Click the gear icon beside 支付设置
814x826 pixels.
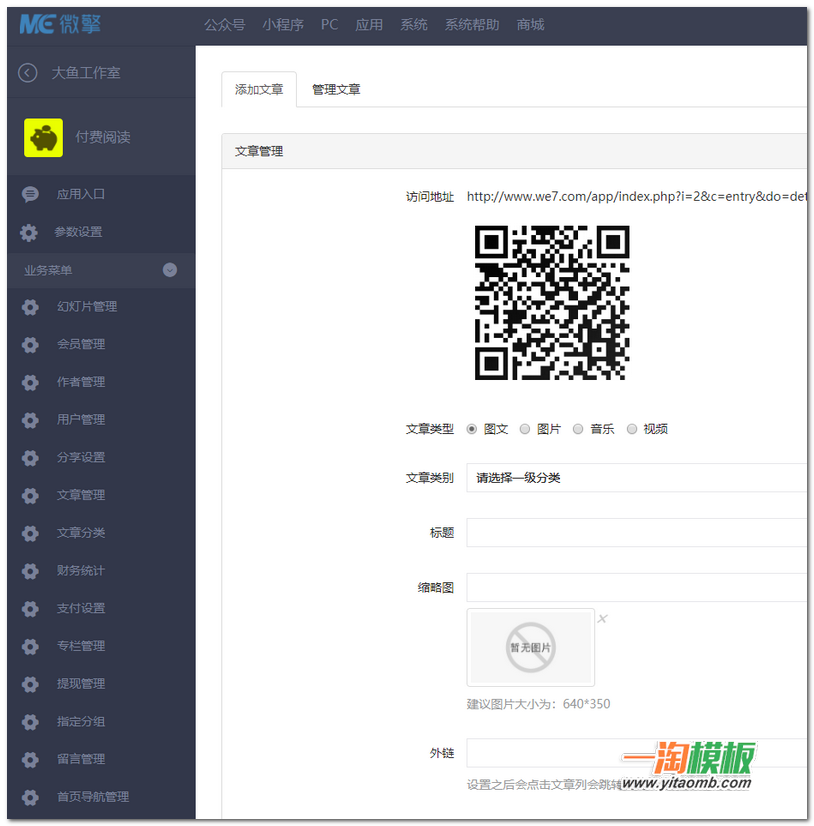click(x=30, y=609)
